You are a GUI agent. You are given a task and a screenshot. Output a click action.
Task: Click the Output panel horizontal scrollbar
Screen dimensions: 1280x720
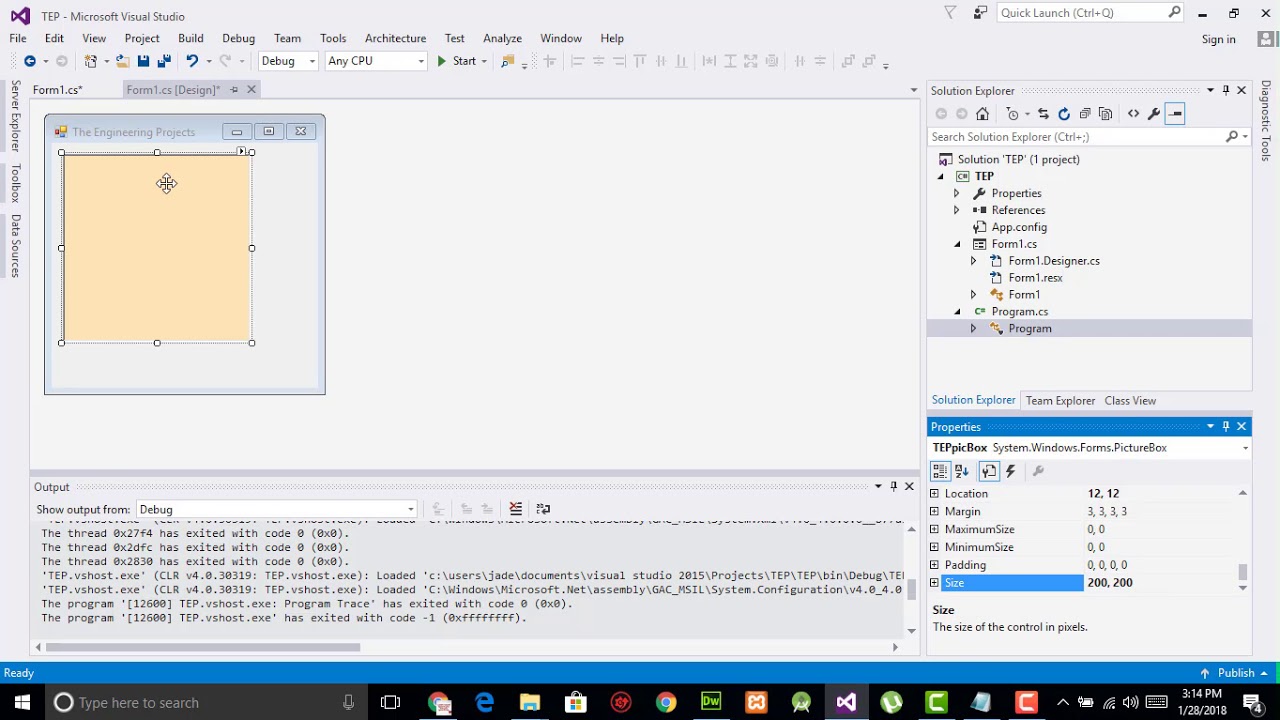click(x=203, y=647)
